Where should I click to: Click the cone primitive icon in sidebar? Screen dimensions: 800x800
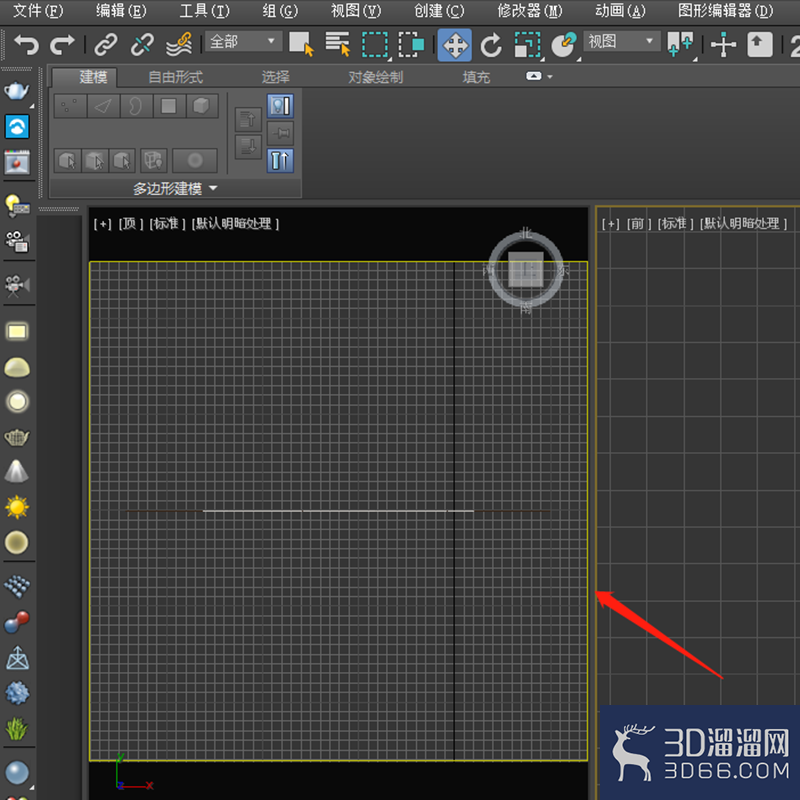(17, 471)
